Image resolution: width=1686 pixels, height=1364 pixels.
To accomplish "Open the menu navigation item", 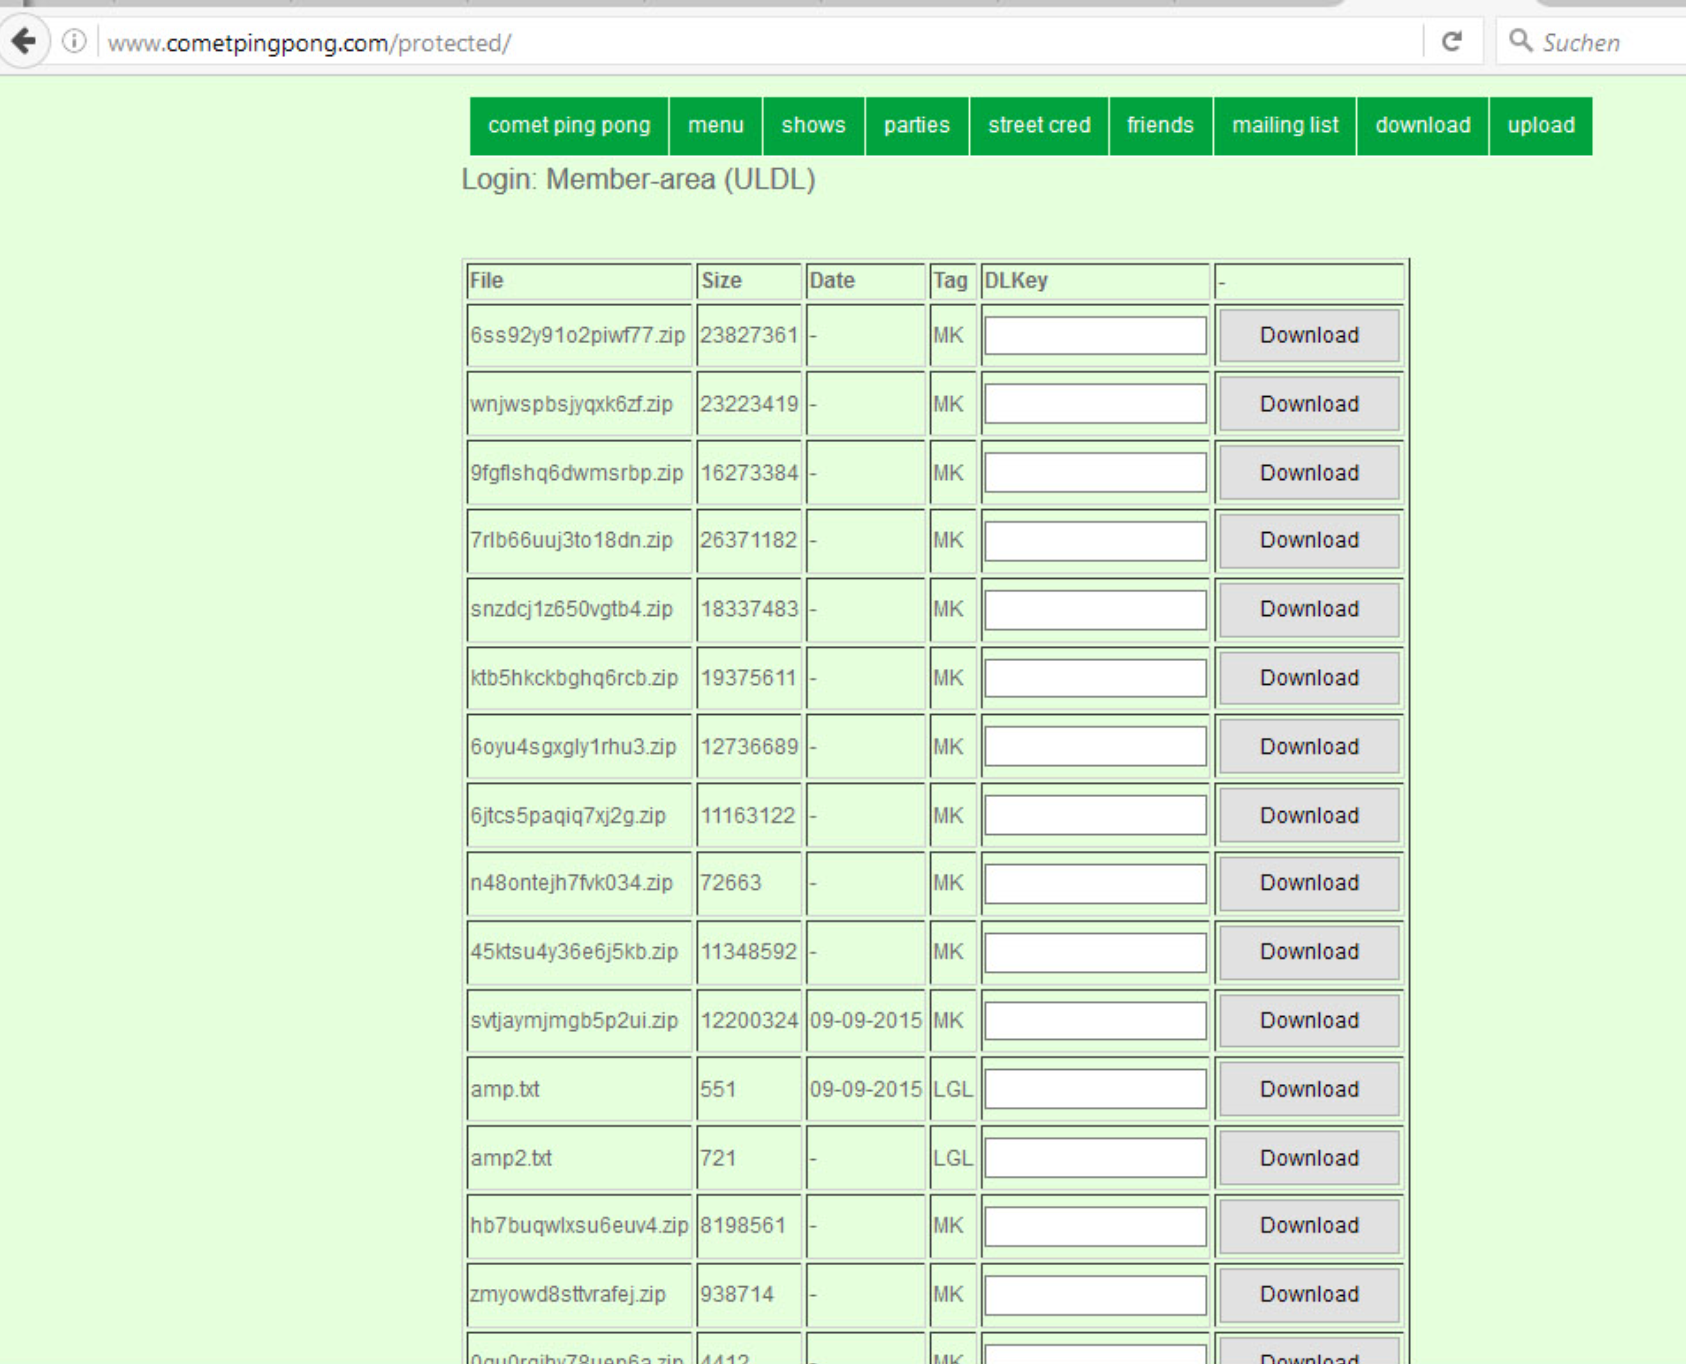I will (716, 126).
